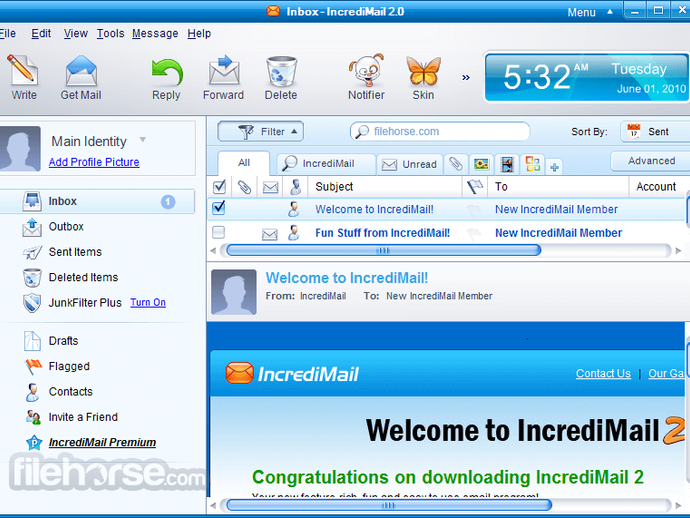690x518 pixels.
Task: Click the Advanced search button
Action: [651, 161]
